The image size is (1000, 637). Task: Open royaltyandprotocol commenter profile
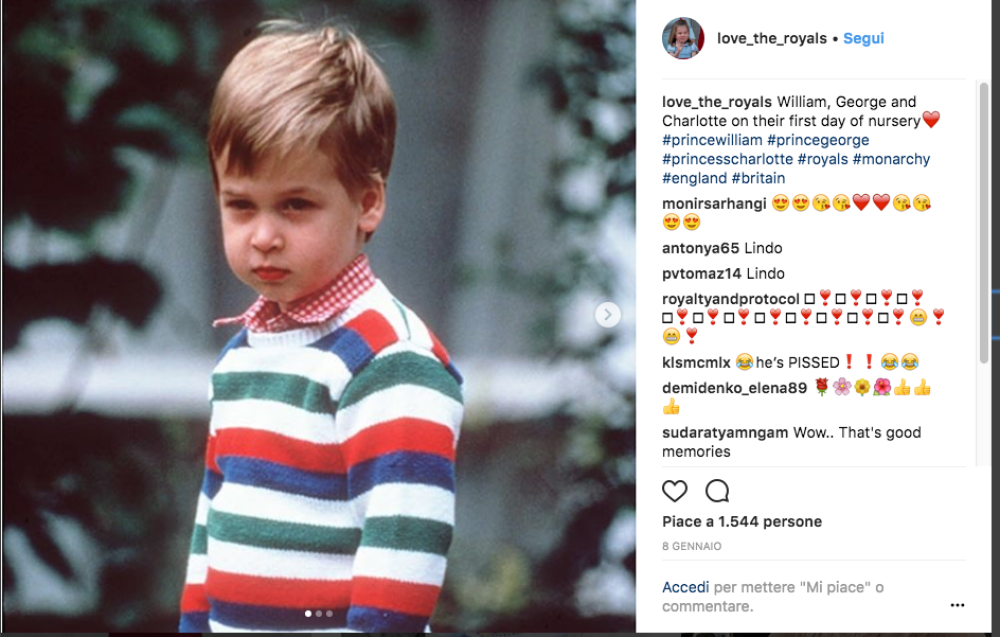tap(730, 299)
